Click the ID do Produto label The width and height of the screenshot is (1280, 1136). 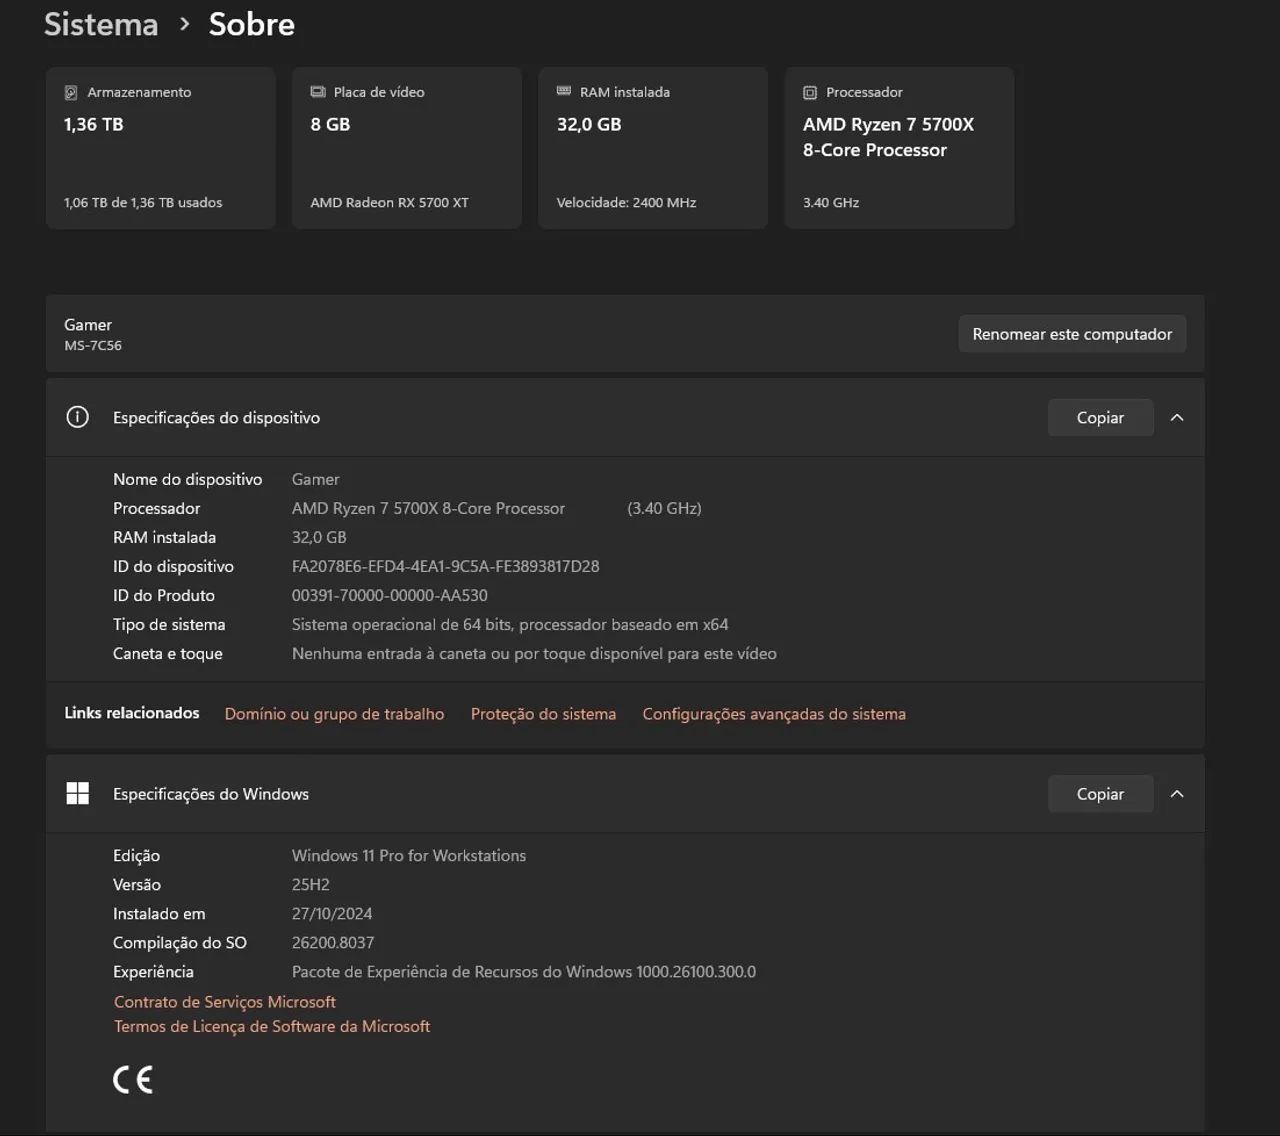(164, 595)
